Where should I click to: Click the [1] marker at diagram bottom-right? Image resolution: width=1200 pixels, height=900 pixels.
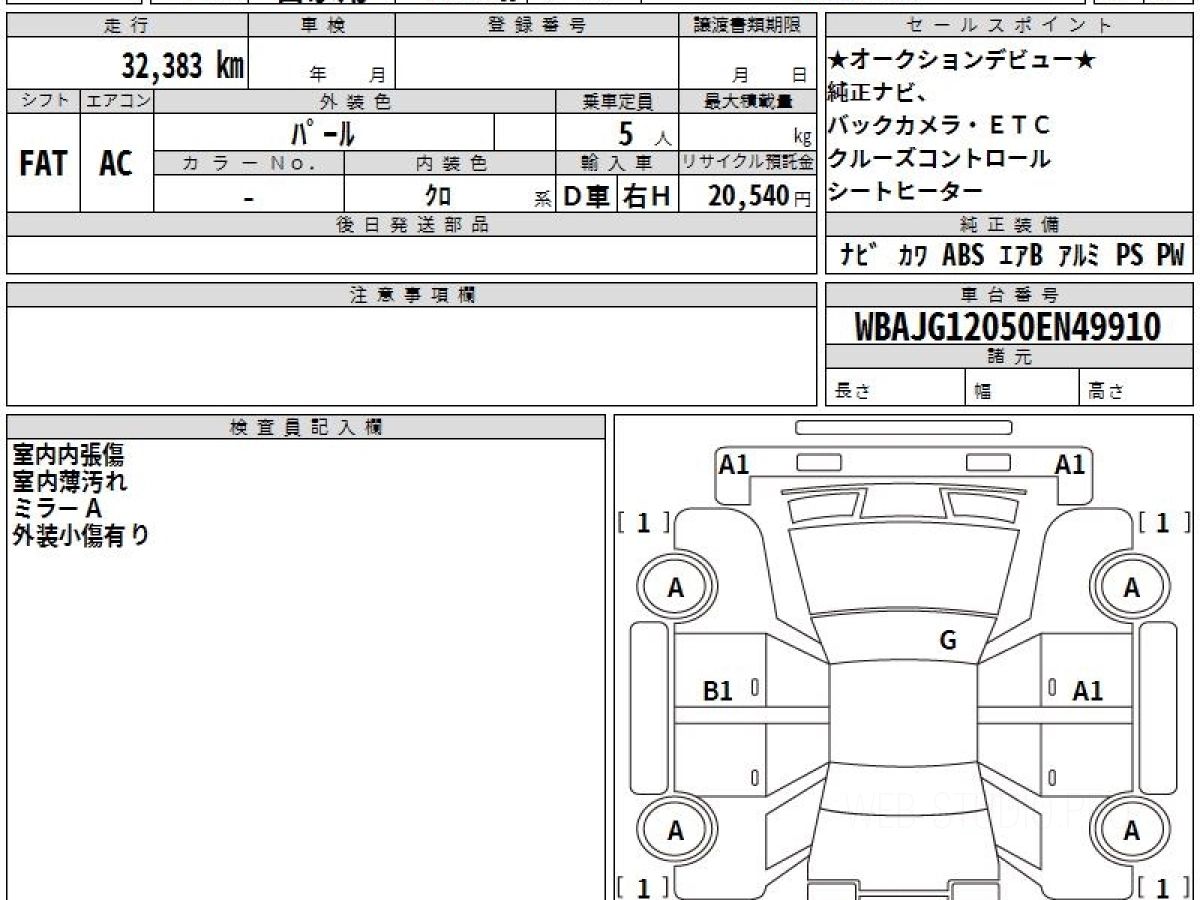[1163, 887]
